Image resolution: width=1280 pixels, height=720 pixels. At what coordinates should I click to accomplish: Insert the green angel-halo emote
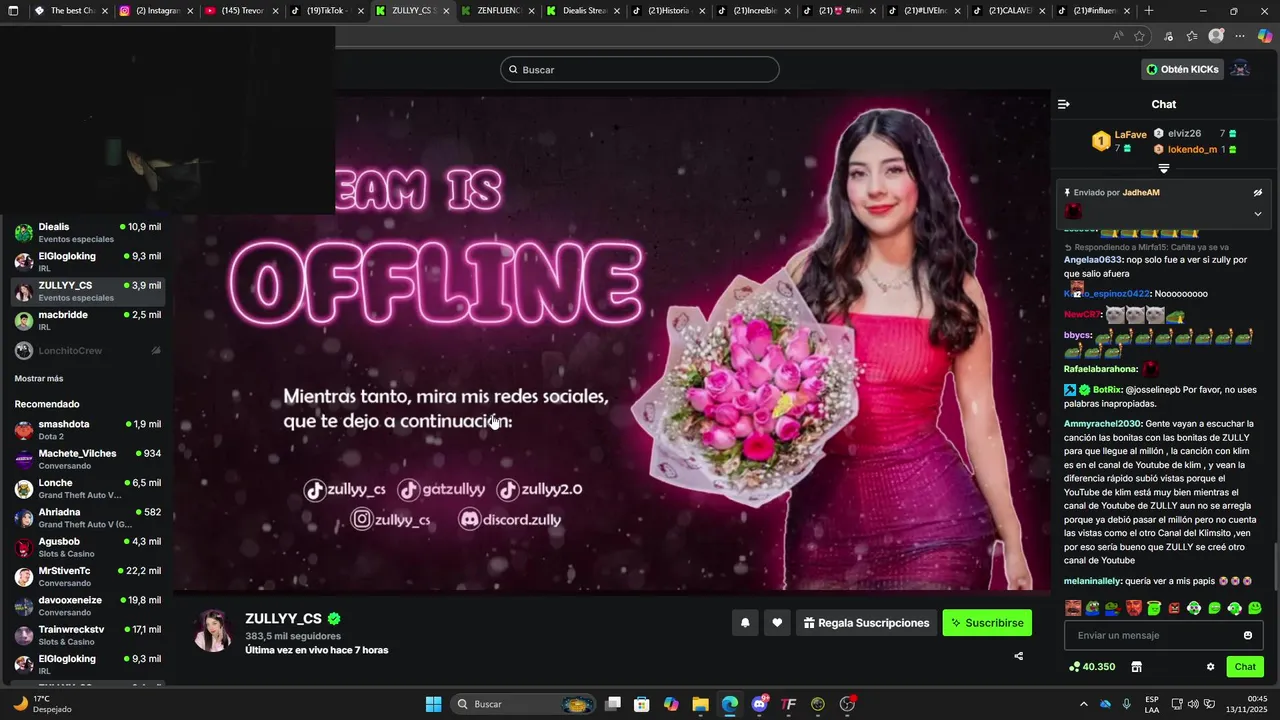point(1154,608)
